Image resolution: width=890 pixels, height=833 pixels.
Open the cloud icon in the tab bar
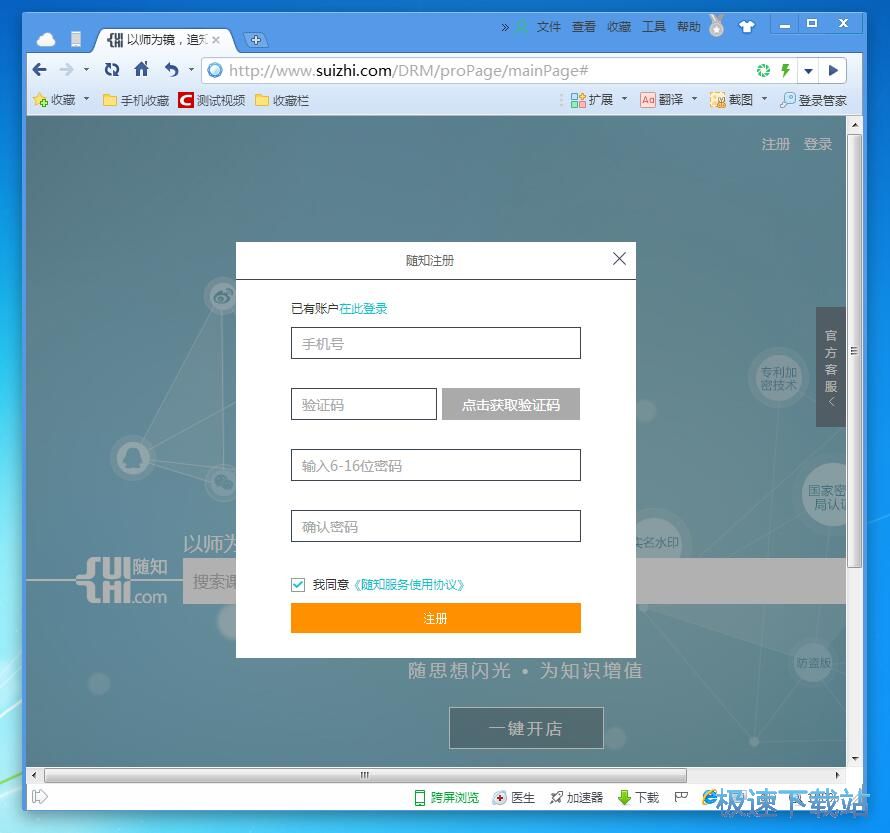46,40
